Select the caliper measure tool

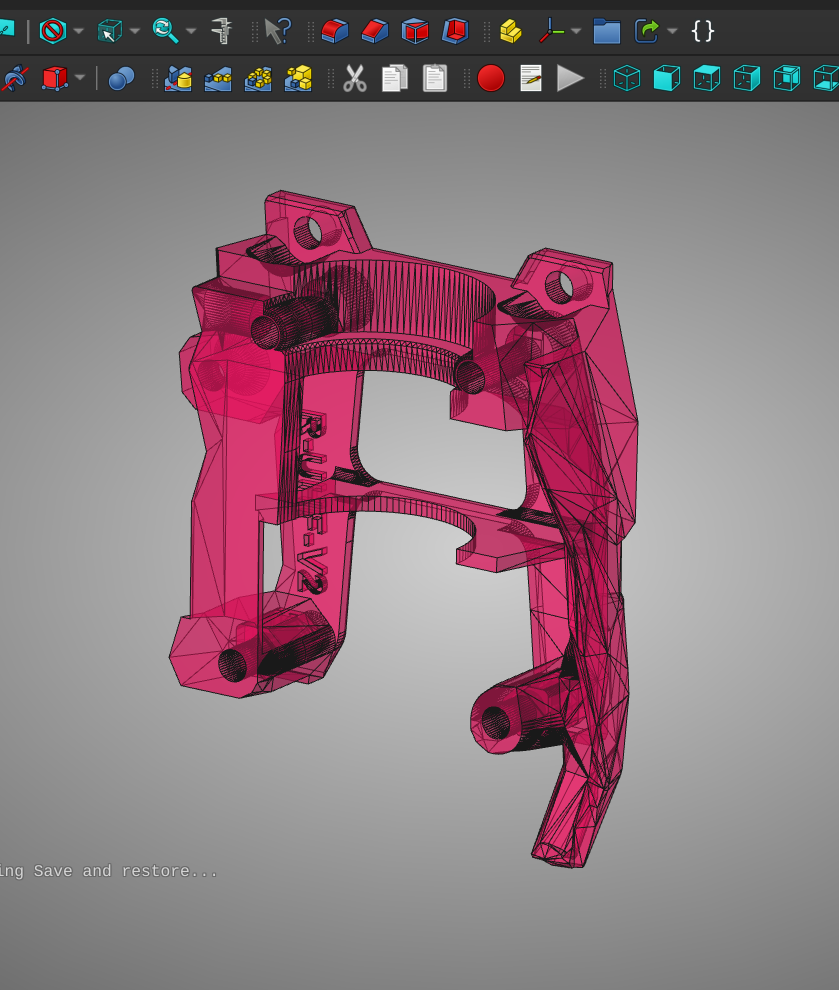(222, 30)
